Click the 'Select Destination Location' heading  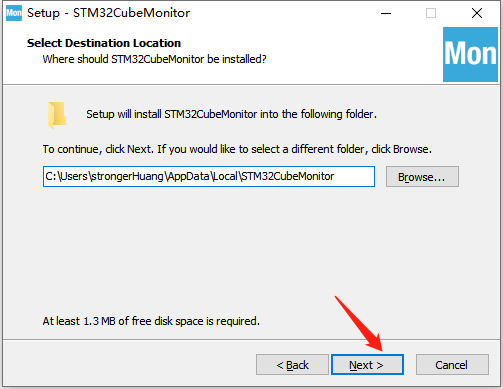click(x=104, y=43)
